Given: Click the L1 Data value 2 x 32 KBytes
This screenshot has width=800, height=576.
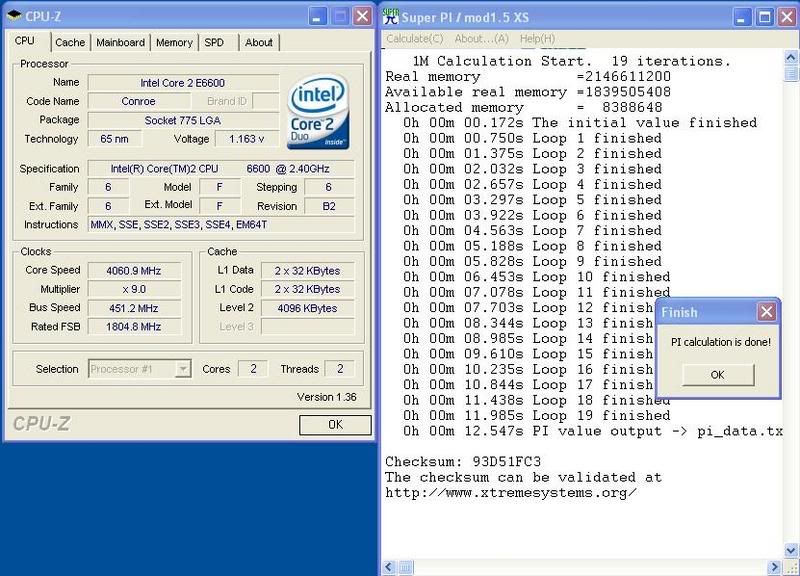Looking at the screenshot, I should pos(307,271).
